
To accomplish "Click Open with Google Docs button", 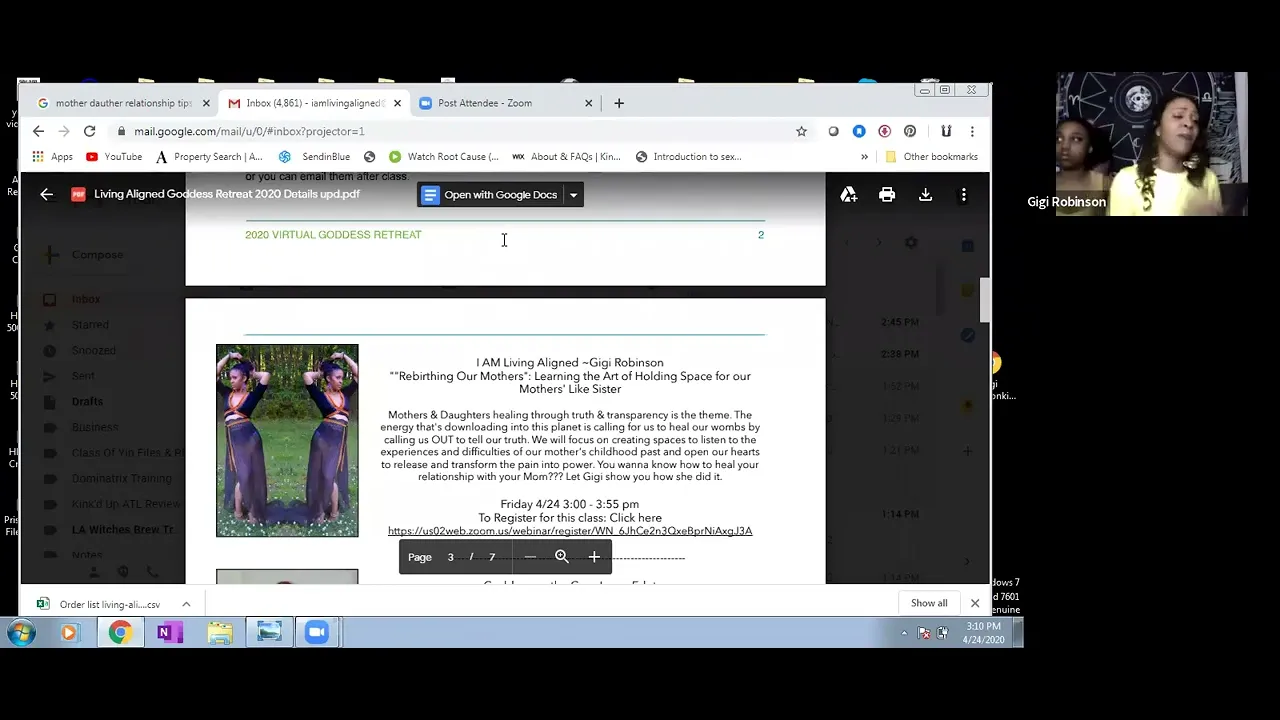I will (x=490, y=194).
